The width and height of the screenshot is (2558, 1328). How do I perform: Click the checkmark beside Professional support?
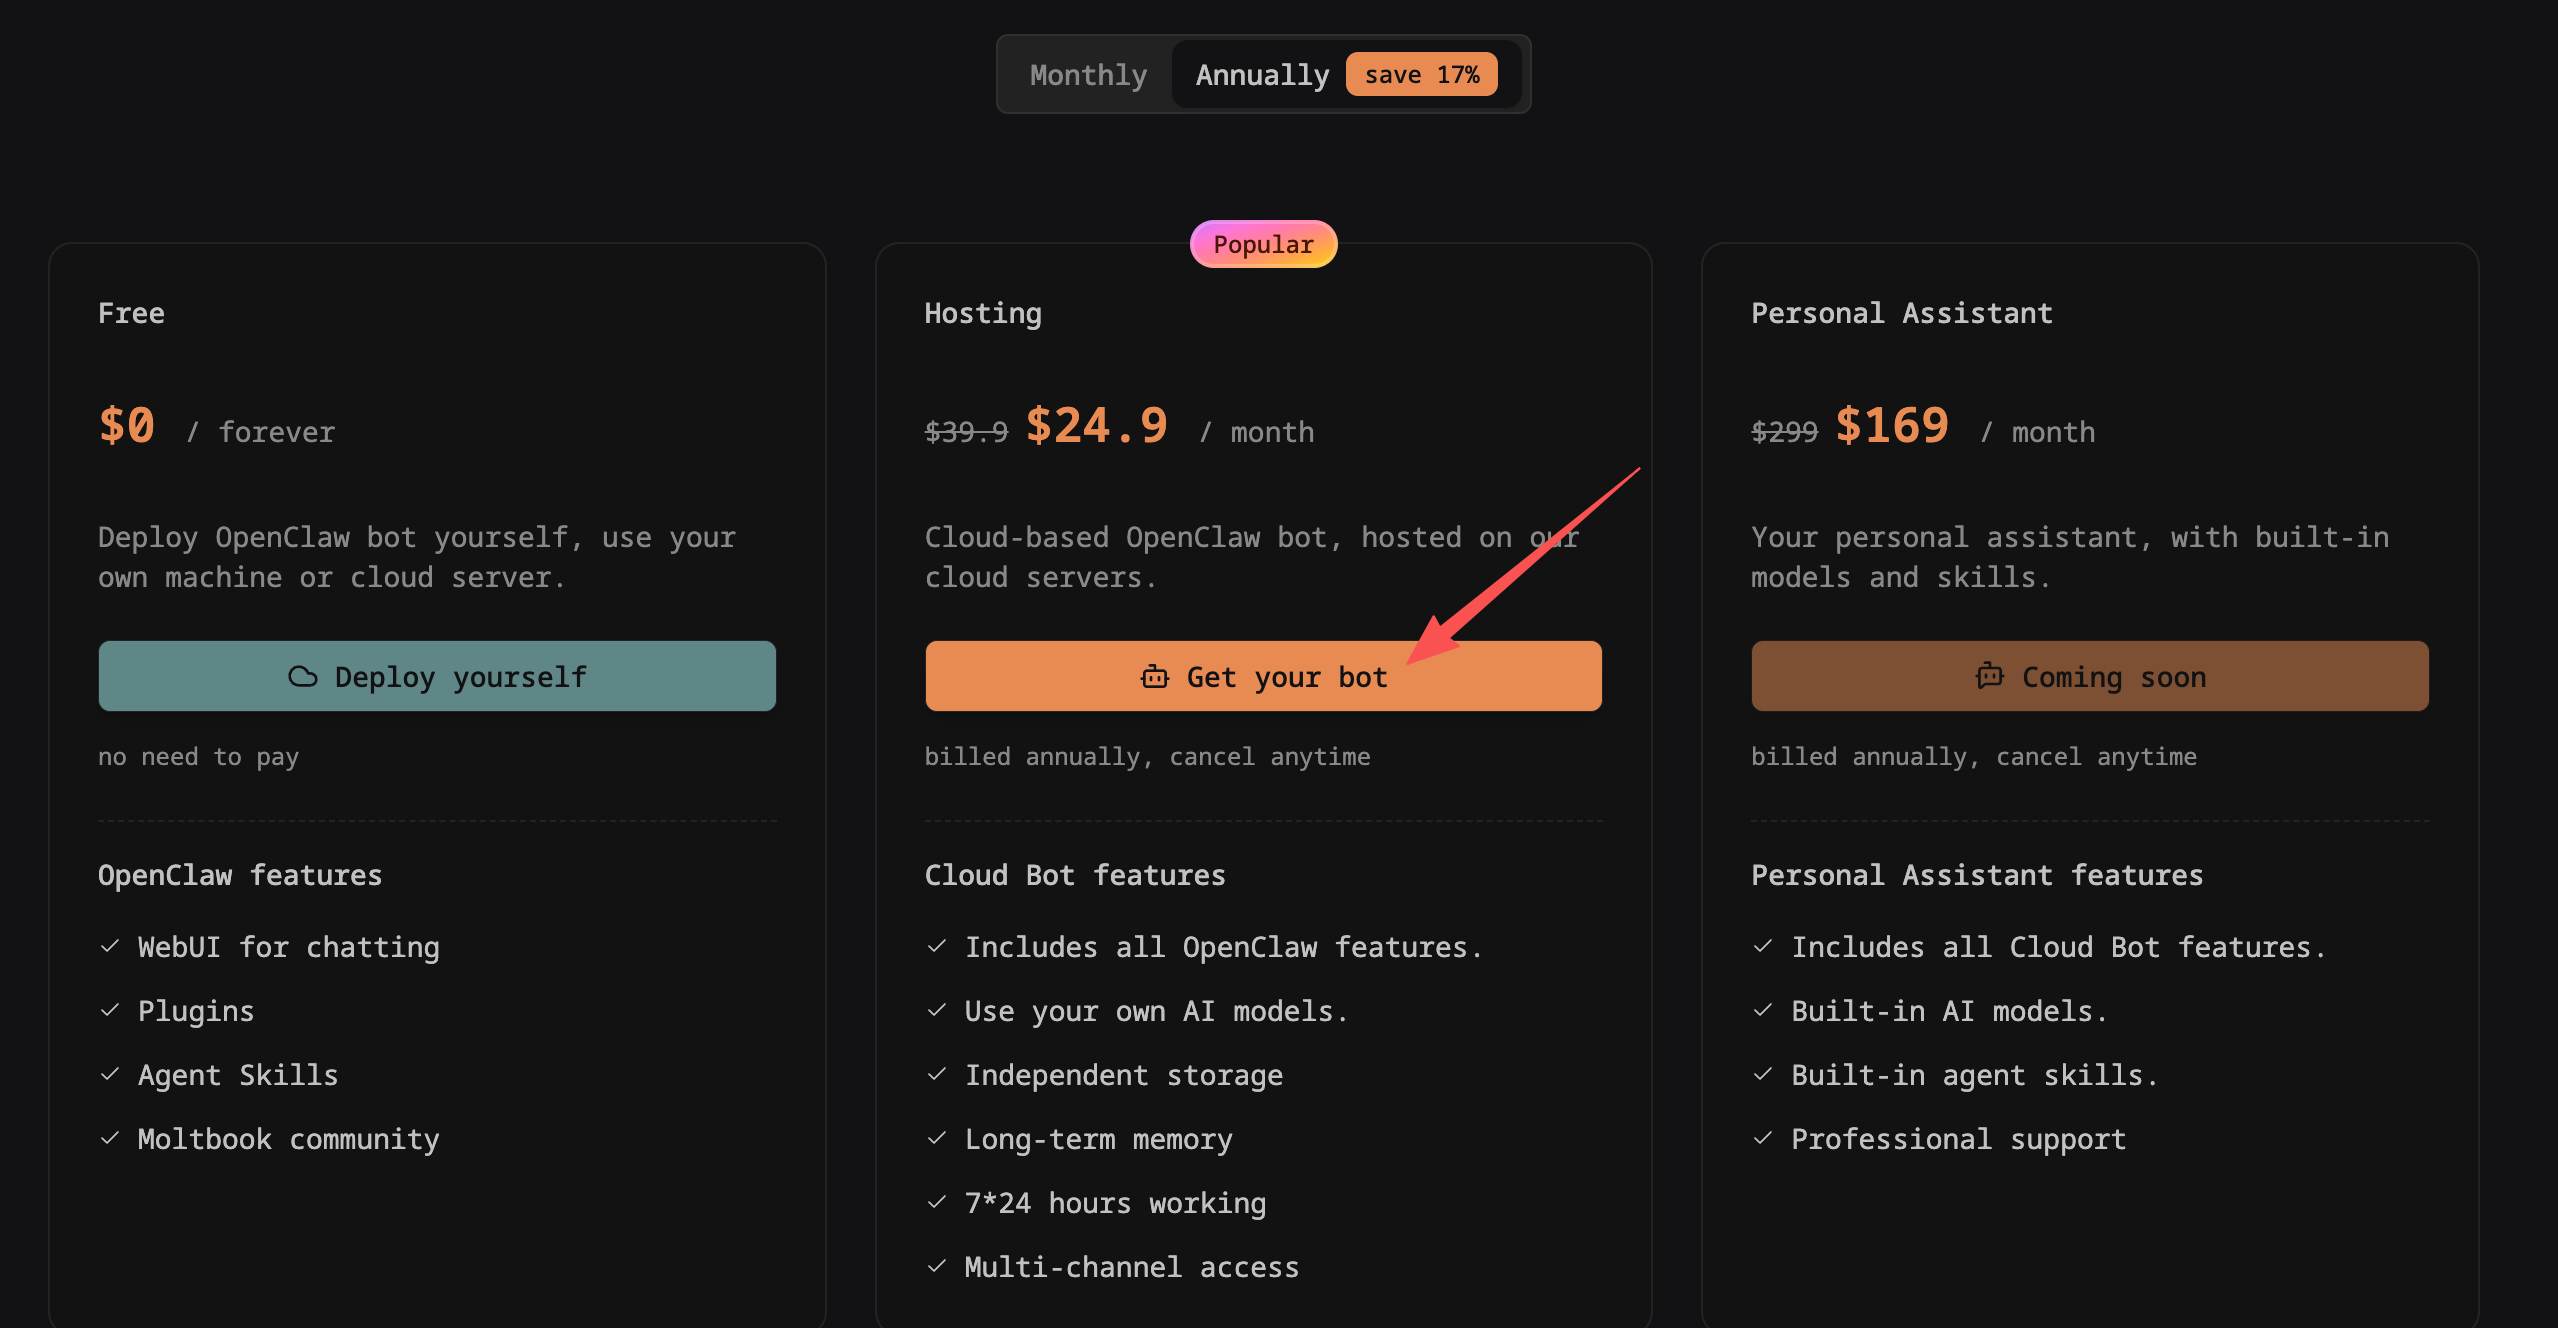point(1763,1138)
